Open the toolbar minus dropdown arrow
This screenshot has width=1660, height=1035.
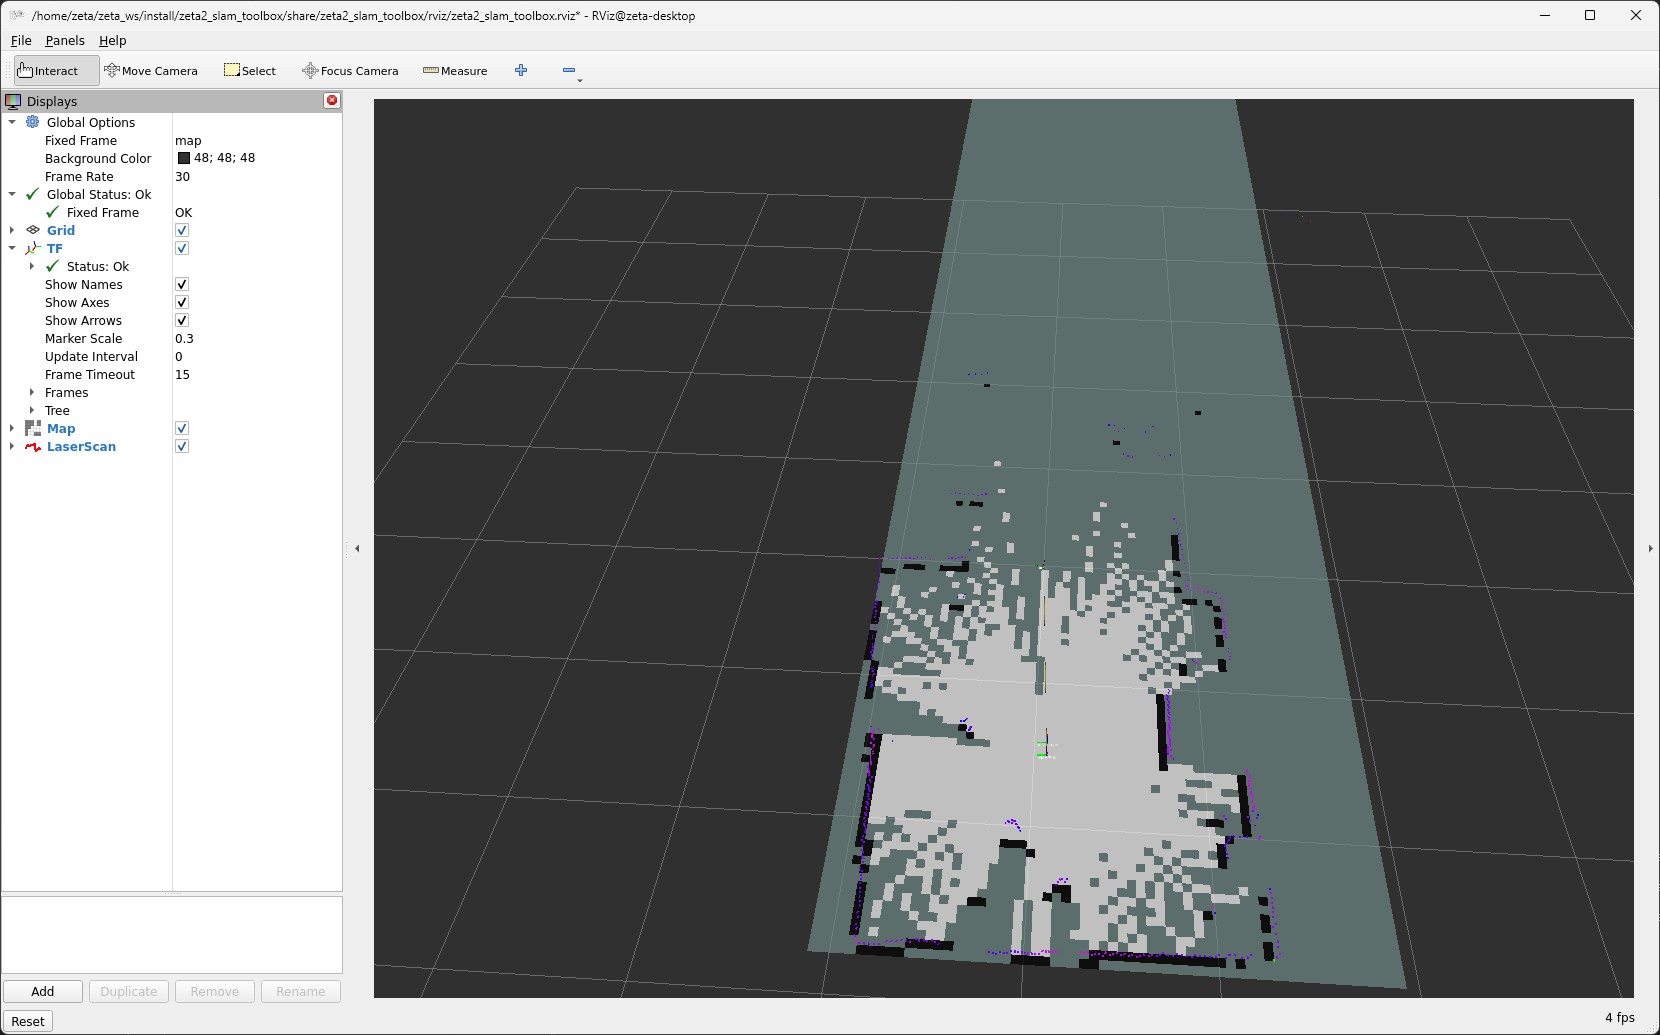(x=580, y=80)
